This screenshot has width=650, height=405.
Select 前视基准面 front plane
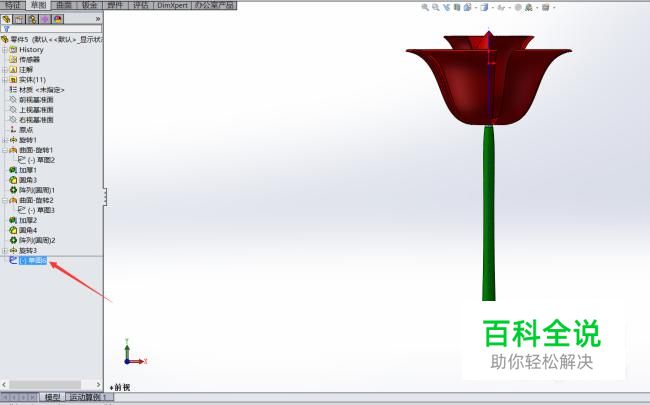click(32, 99)
